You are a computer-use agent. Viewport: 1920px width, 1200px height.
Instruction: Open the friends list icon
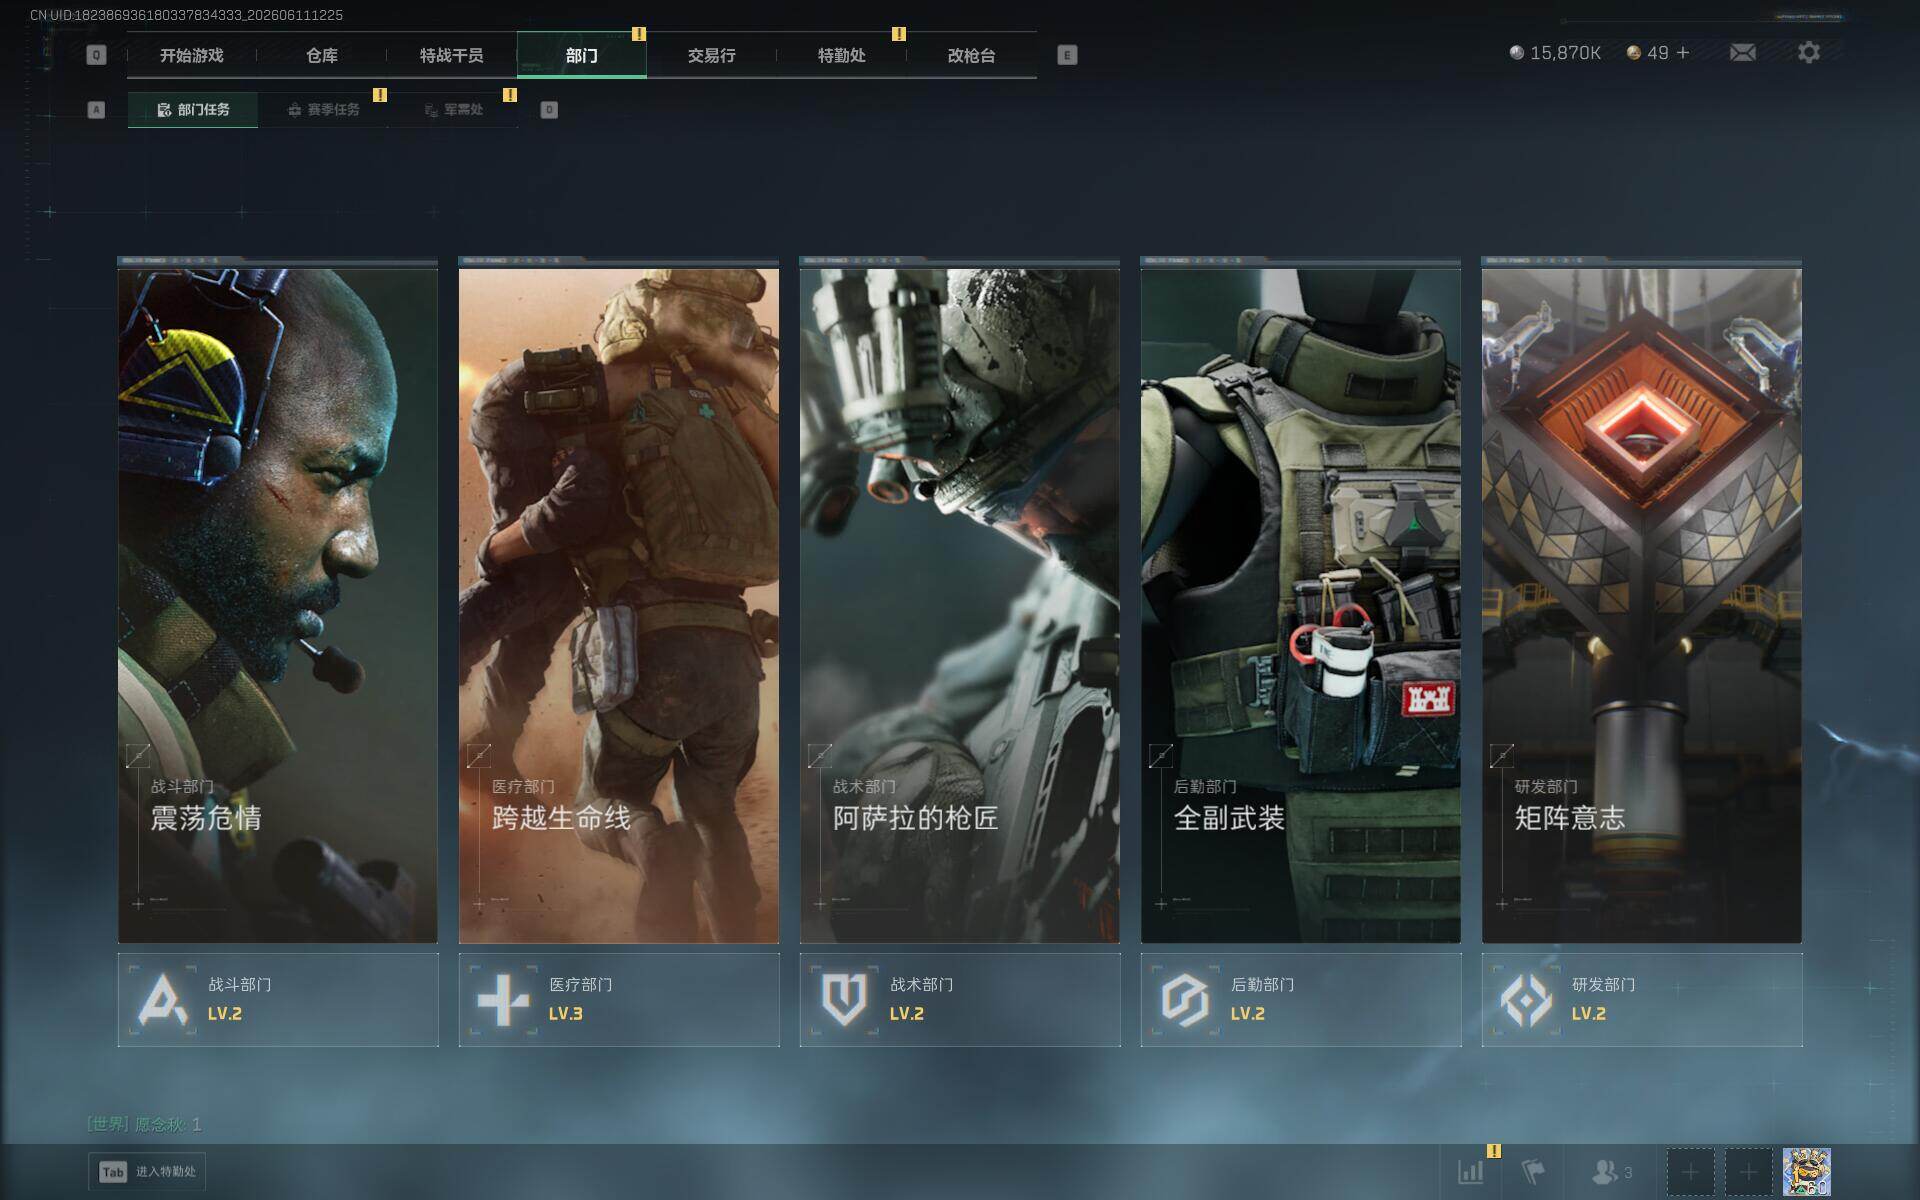point(1611,1171)
